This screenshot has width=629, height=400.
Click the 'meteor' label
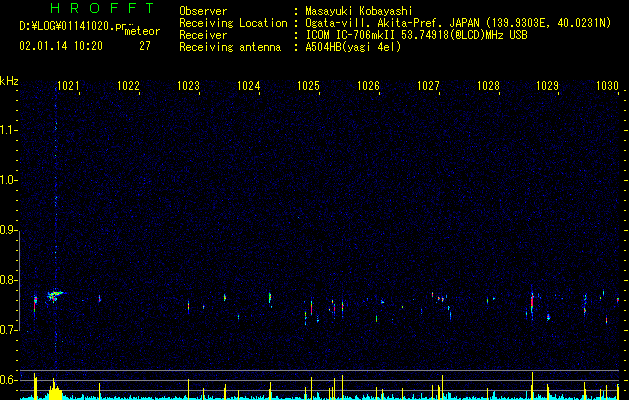coord(142,32)
